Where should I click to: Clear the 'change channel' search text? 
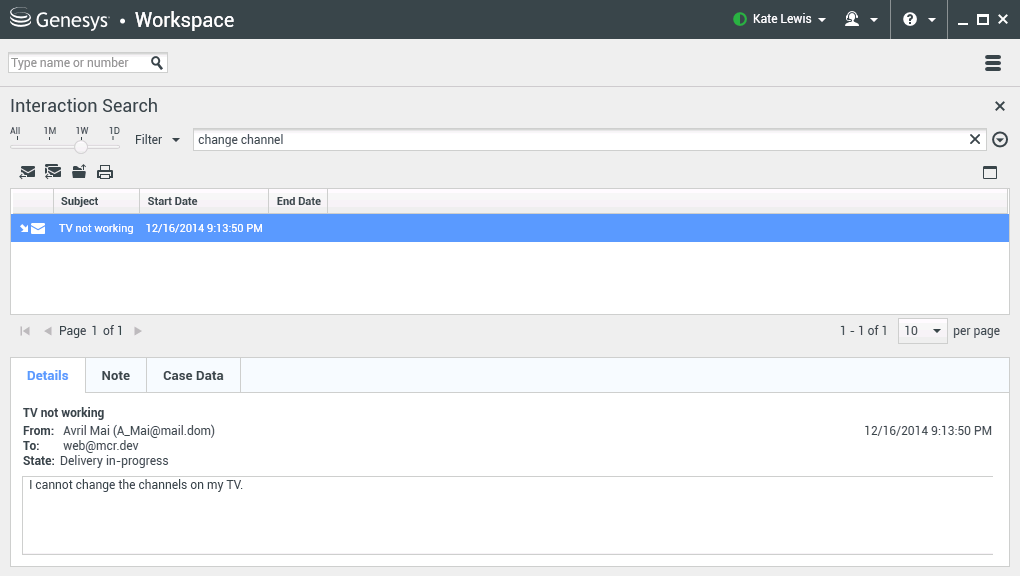[975, 140]
